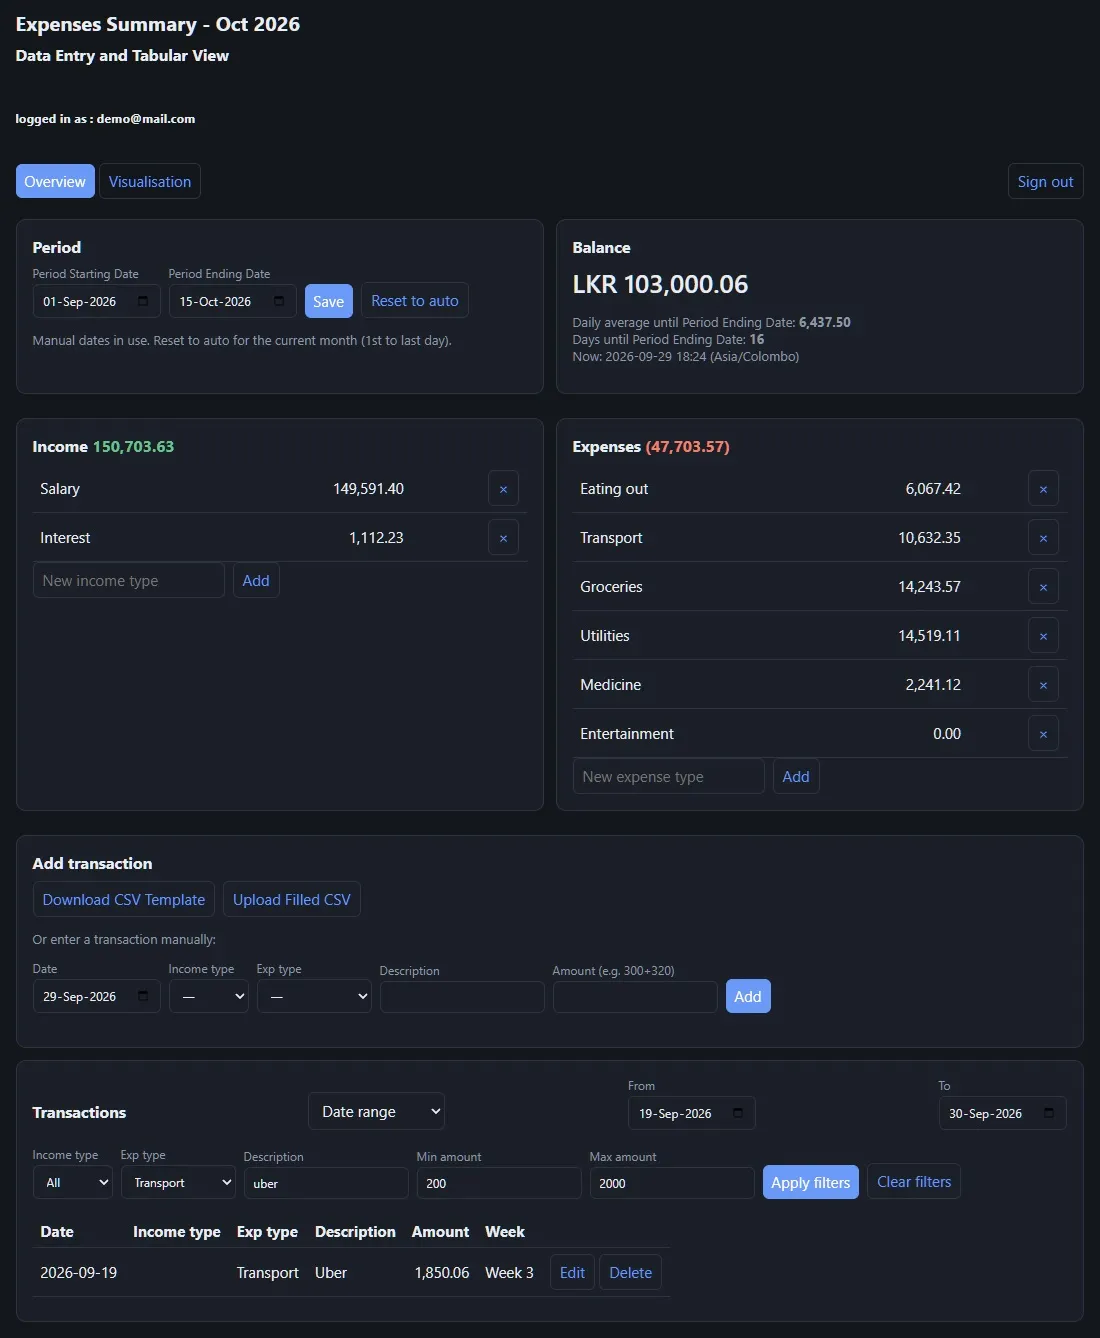The height and width of the screenshot is (1338, 1100).
Task: Focus the Amount field in Add transaction
Action: (x=635, y=997)
